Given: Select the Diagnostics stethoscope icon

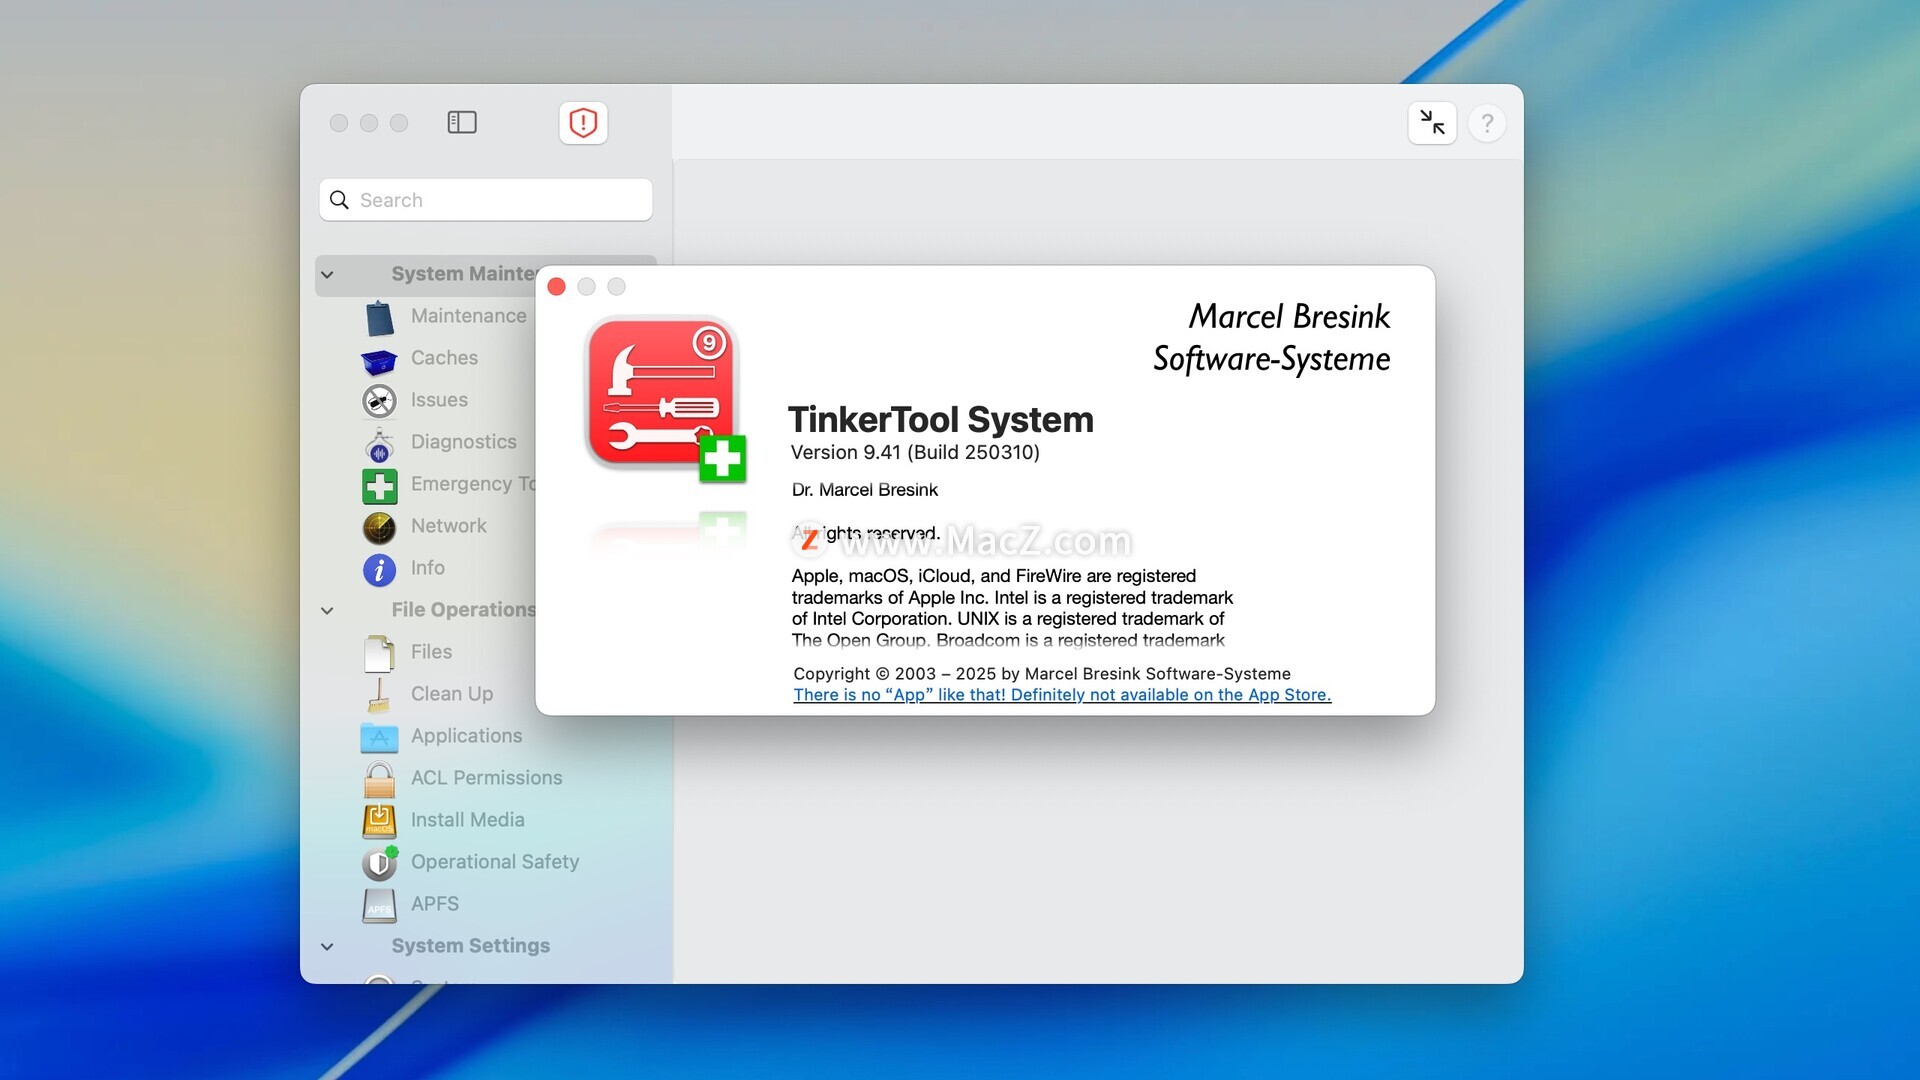Looking at the screenshot, I should (x=379, y=443).
